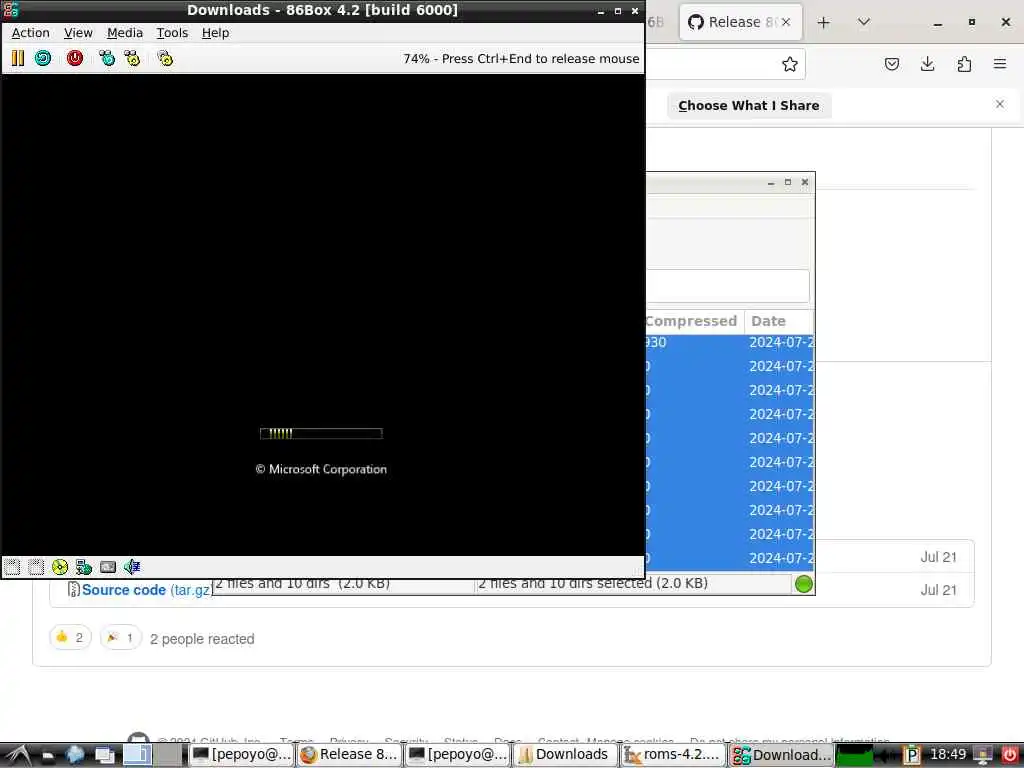Viewport: 1024px width, 768px height.
Task: Open the Help menu in 86Box
Action: pyautogui.click(x=216, y=33)
